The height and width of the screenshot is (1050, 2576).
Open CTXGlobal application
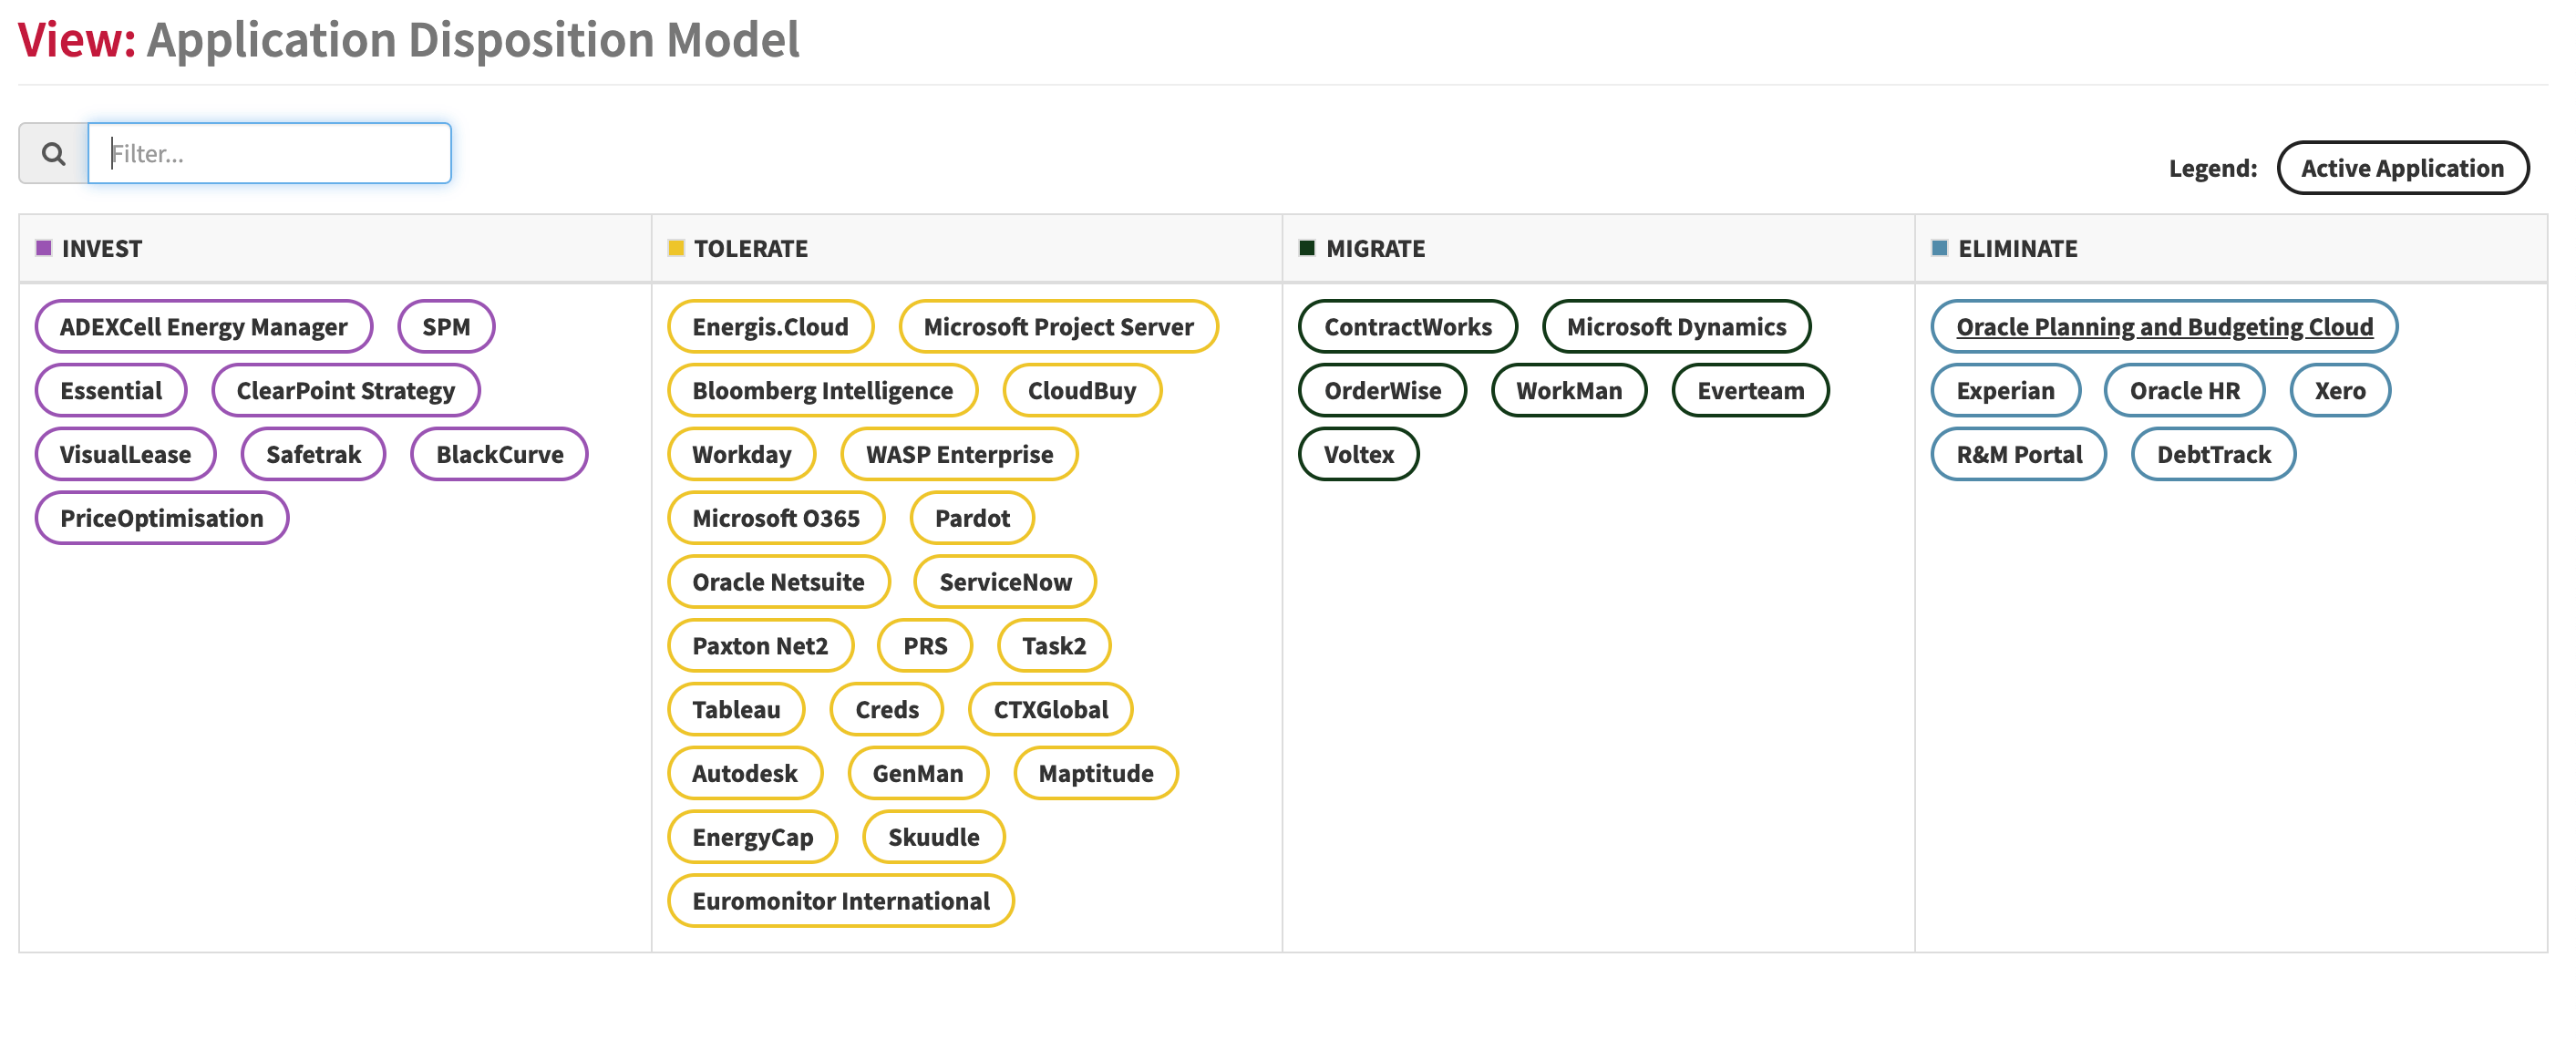(x=1051, y=711)
